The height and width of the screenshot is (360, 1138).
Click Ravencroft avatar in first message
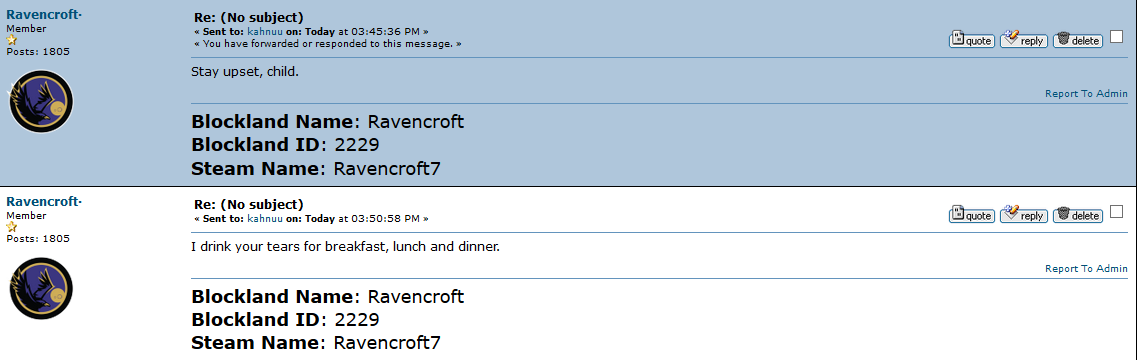coord(41,102)
